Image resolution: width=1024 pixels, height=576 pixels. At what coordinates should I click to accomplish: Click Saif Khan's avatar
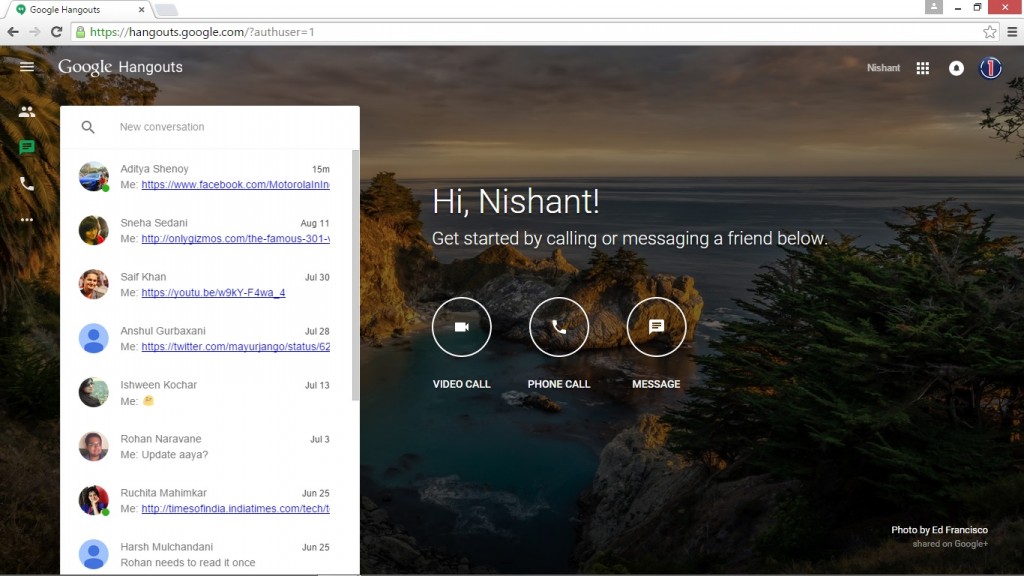(x=93, y=285)
